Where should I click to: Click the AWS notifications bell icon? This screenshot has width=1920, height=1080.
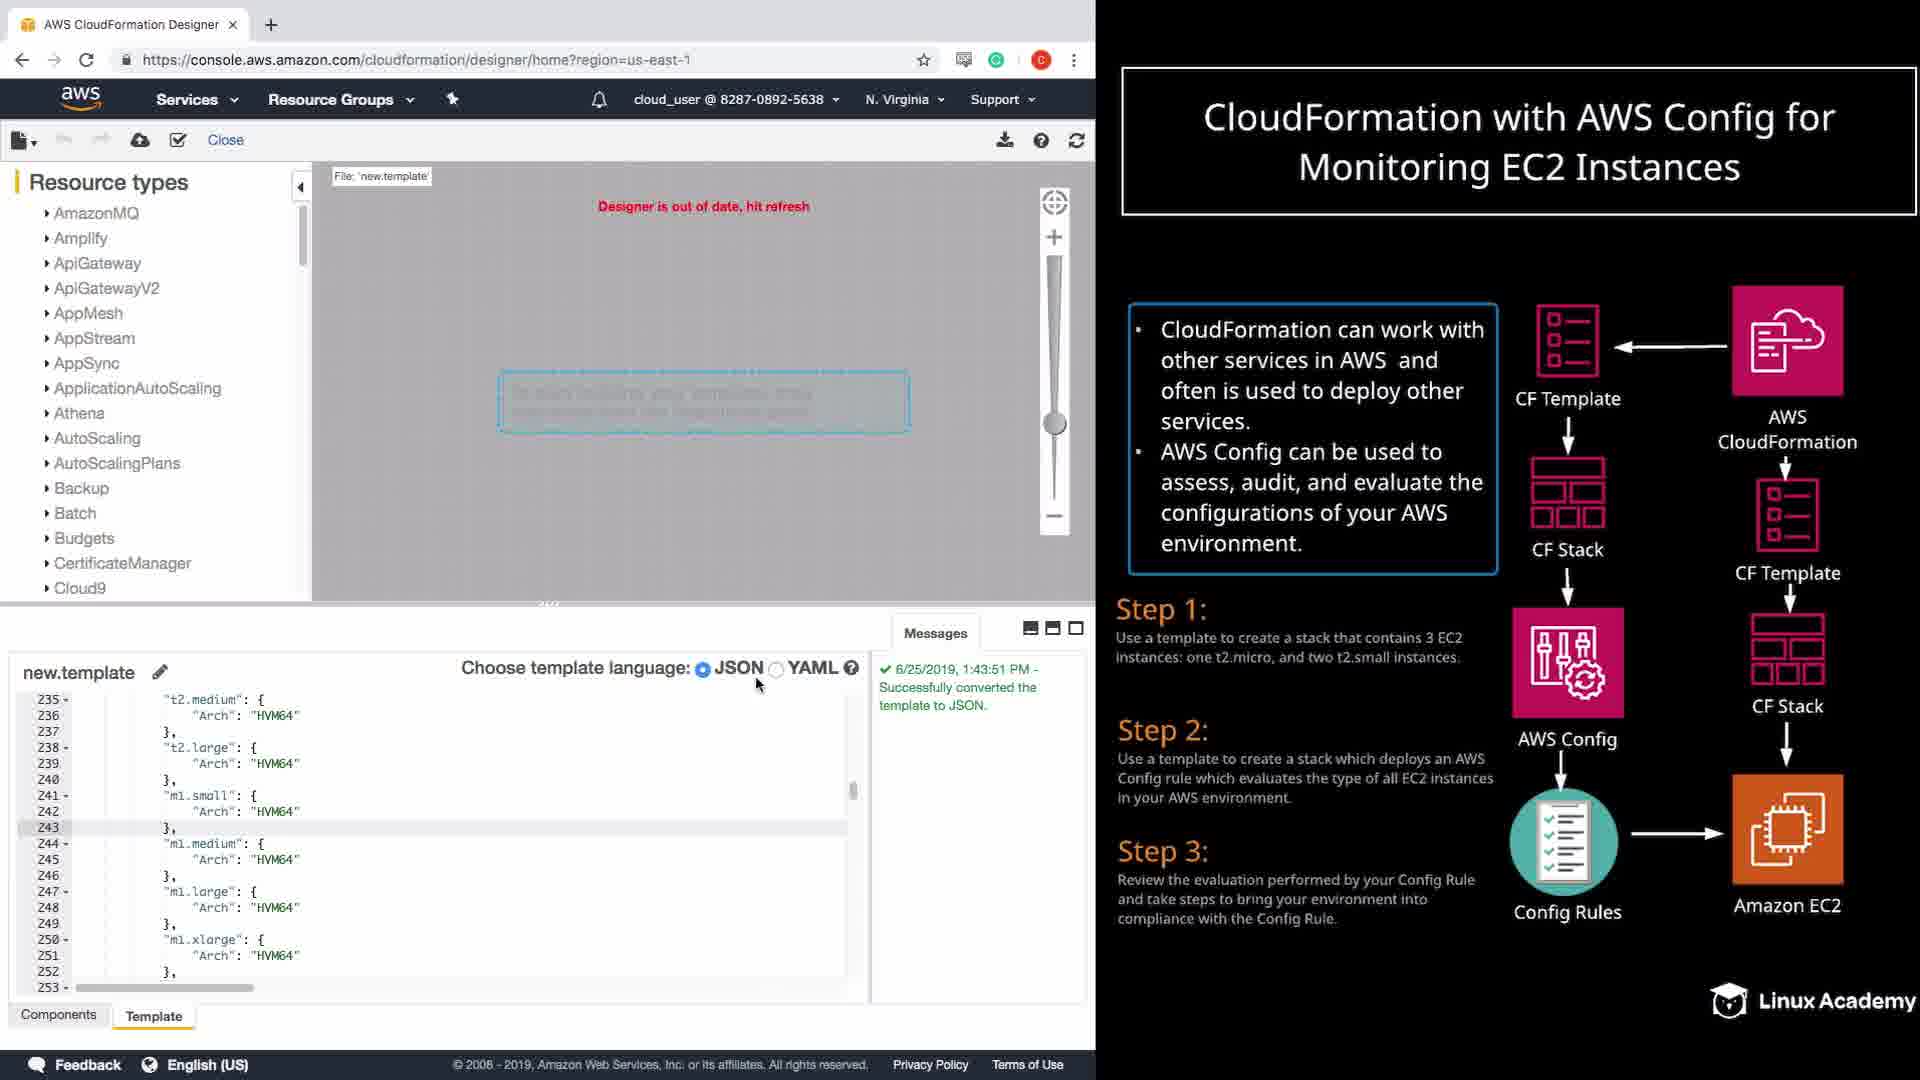tap(599, 99)
